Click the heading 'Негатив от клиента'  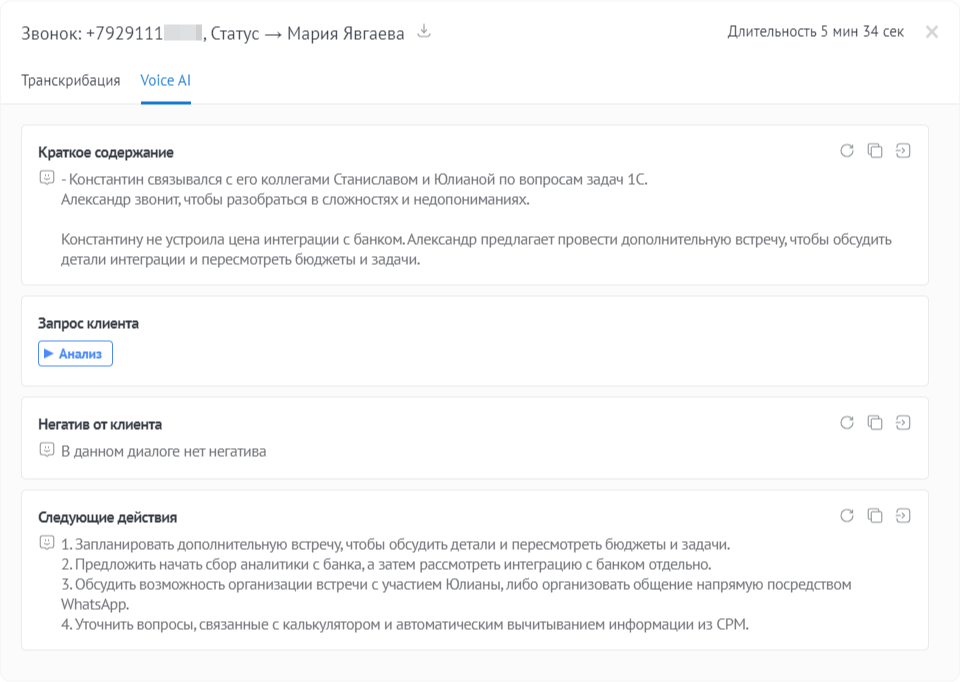click(100, 424)
